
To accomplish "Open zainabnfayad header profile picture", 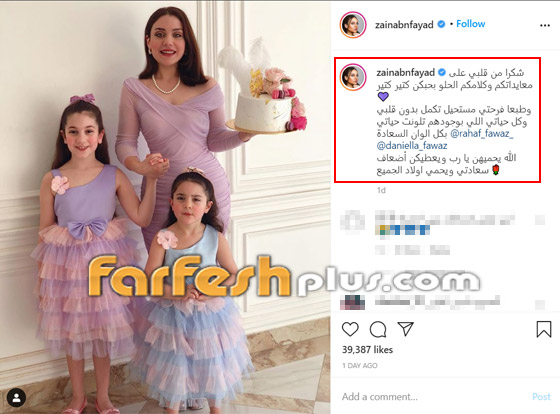I will (x=353, y=25).
